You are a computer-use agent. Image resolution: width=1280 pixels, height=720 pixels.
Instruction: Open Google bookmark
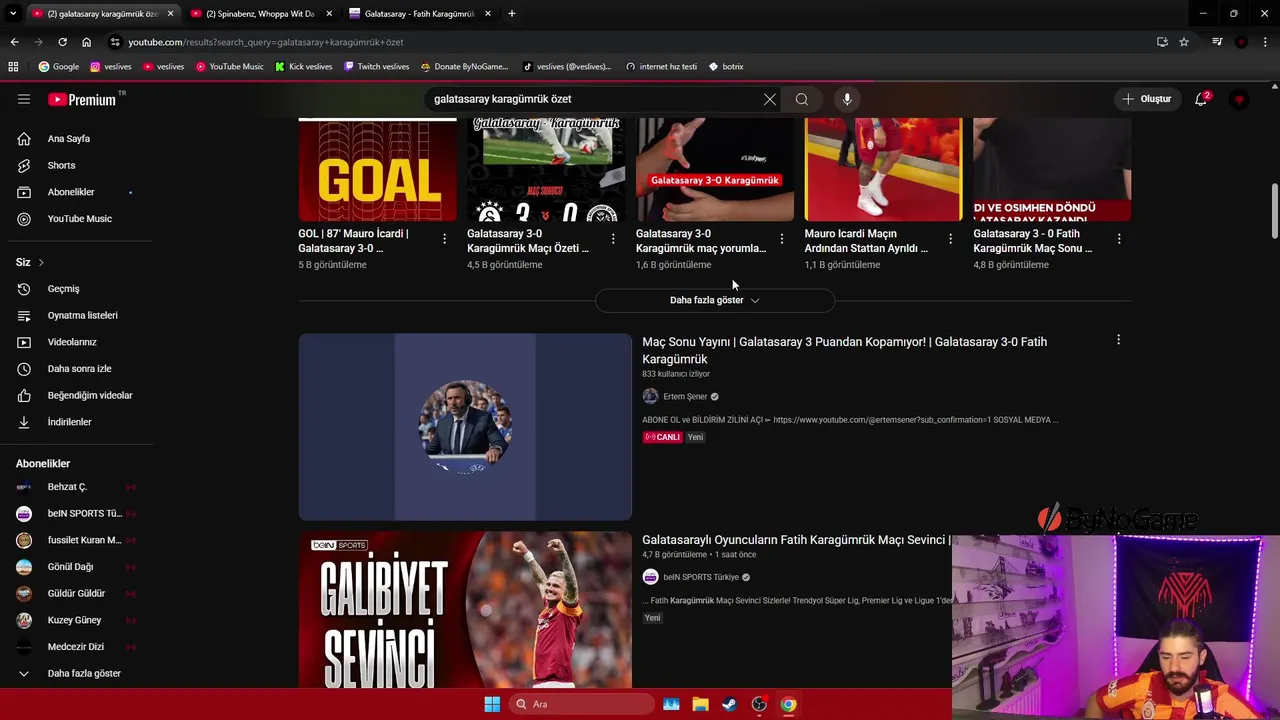tap(58, 67)
